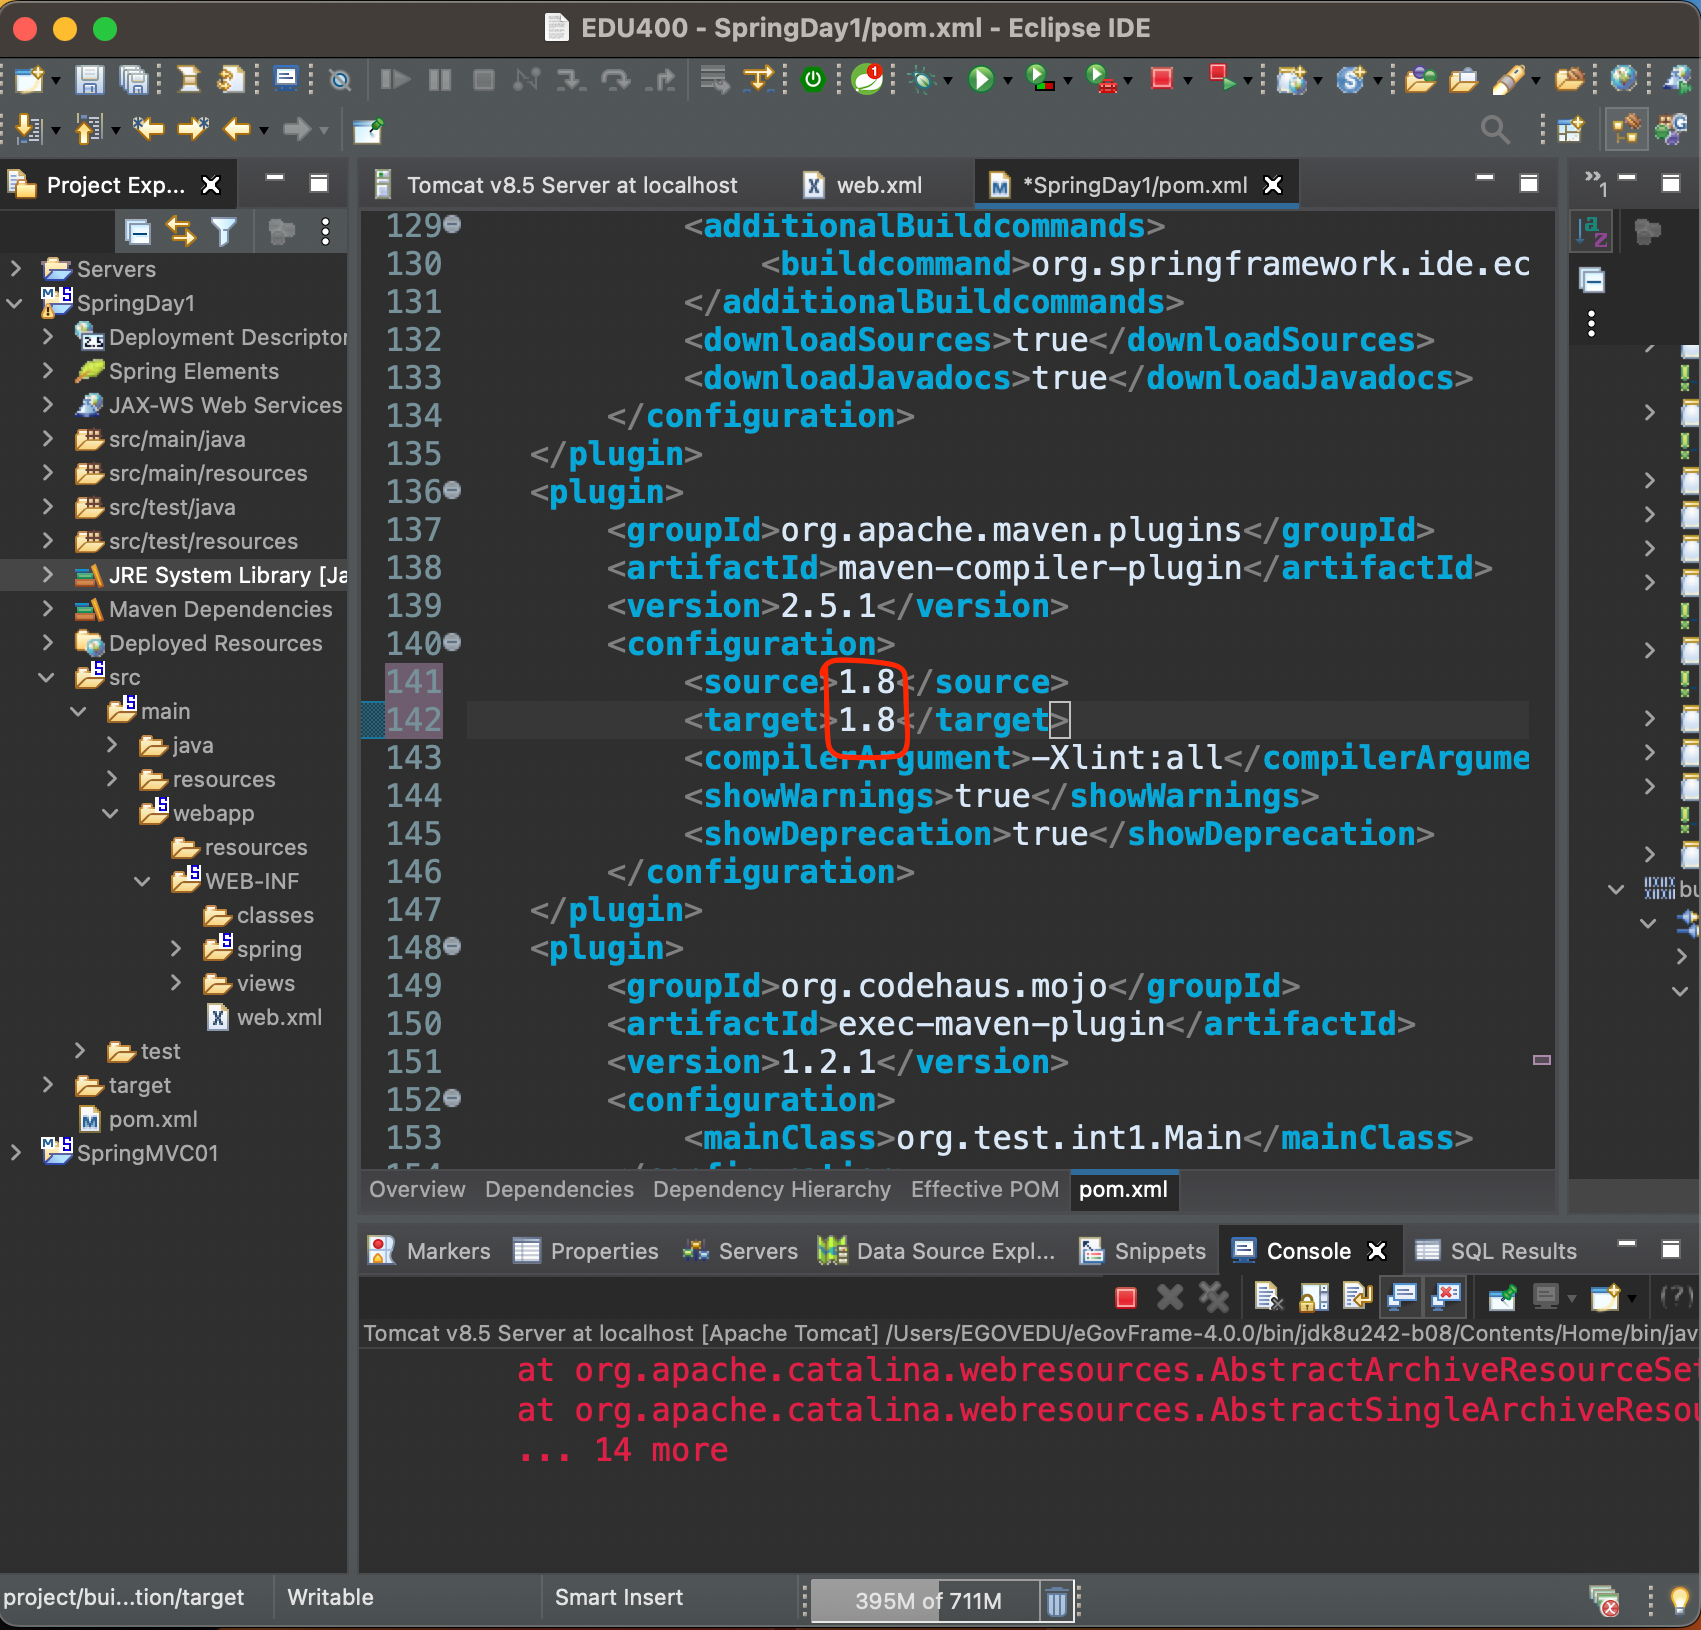The height and width of the screenshot is (1630, 1701).
Task: Click the Pin Editor icon
Action: tap(368, 130)
